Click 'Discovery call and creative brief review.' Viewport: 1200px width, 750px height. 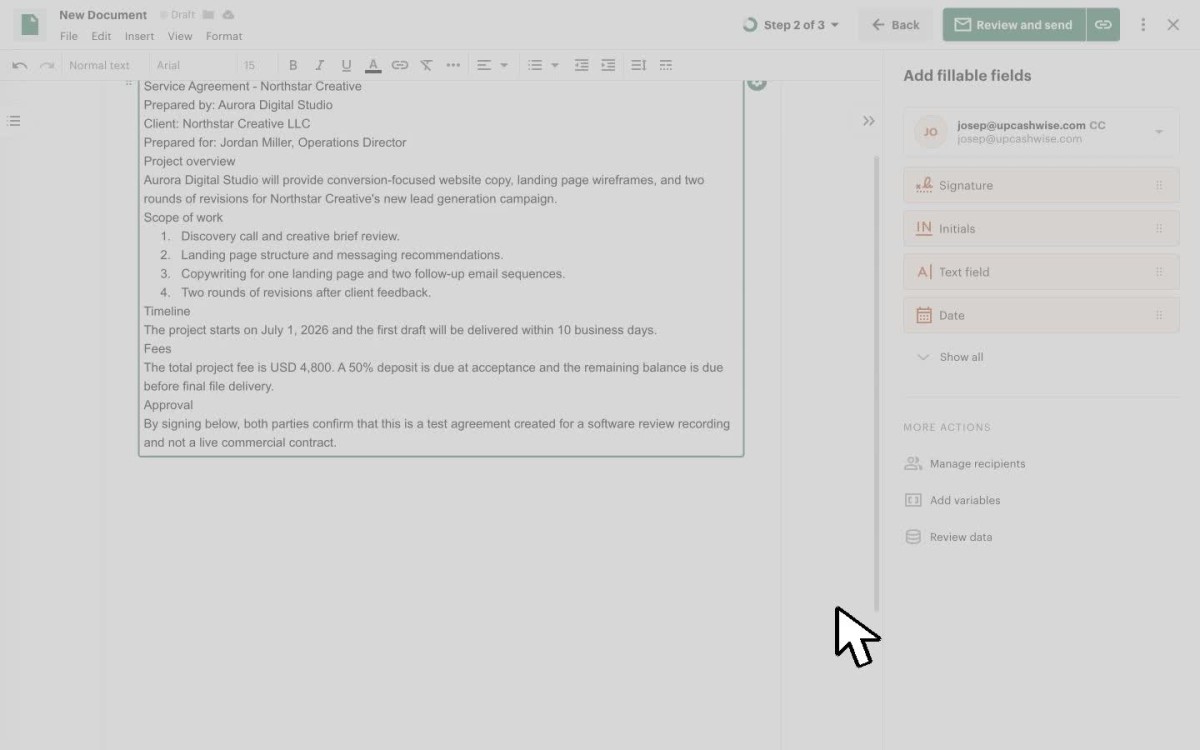coord(290,236)
